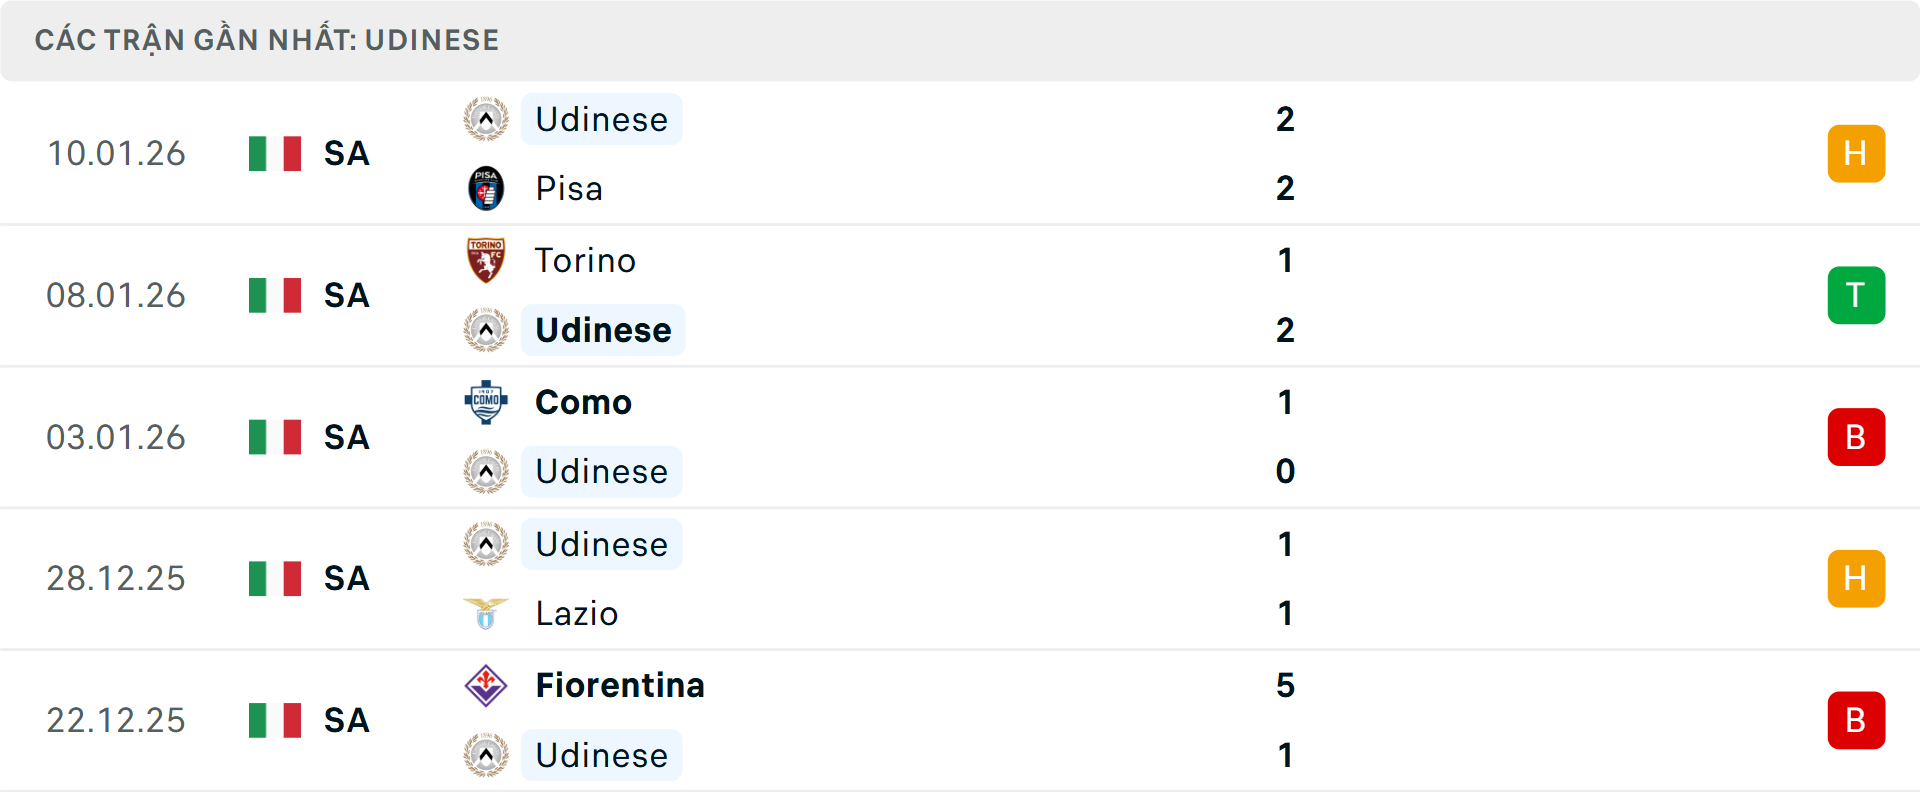Click orange H badge for Lazio match
The height and width of the screenshot is (792, 1920).
[1856, 578]
